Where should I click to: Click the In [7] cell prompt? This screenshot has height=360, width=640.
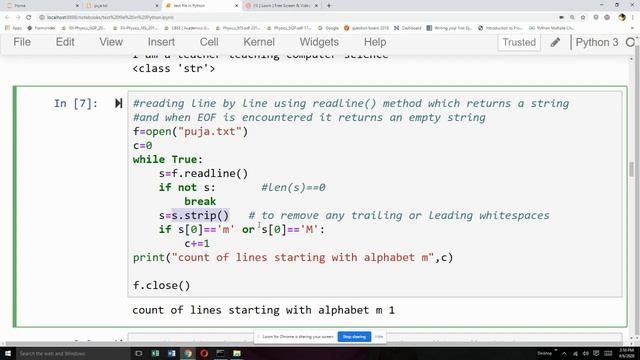(x=76, y=103)
